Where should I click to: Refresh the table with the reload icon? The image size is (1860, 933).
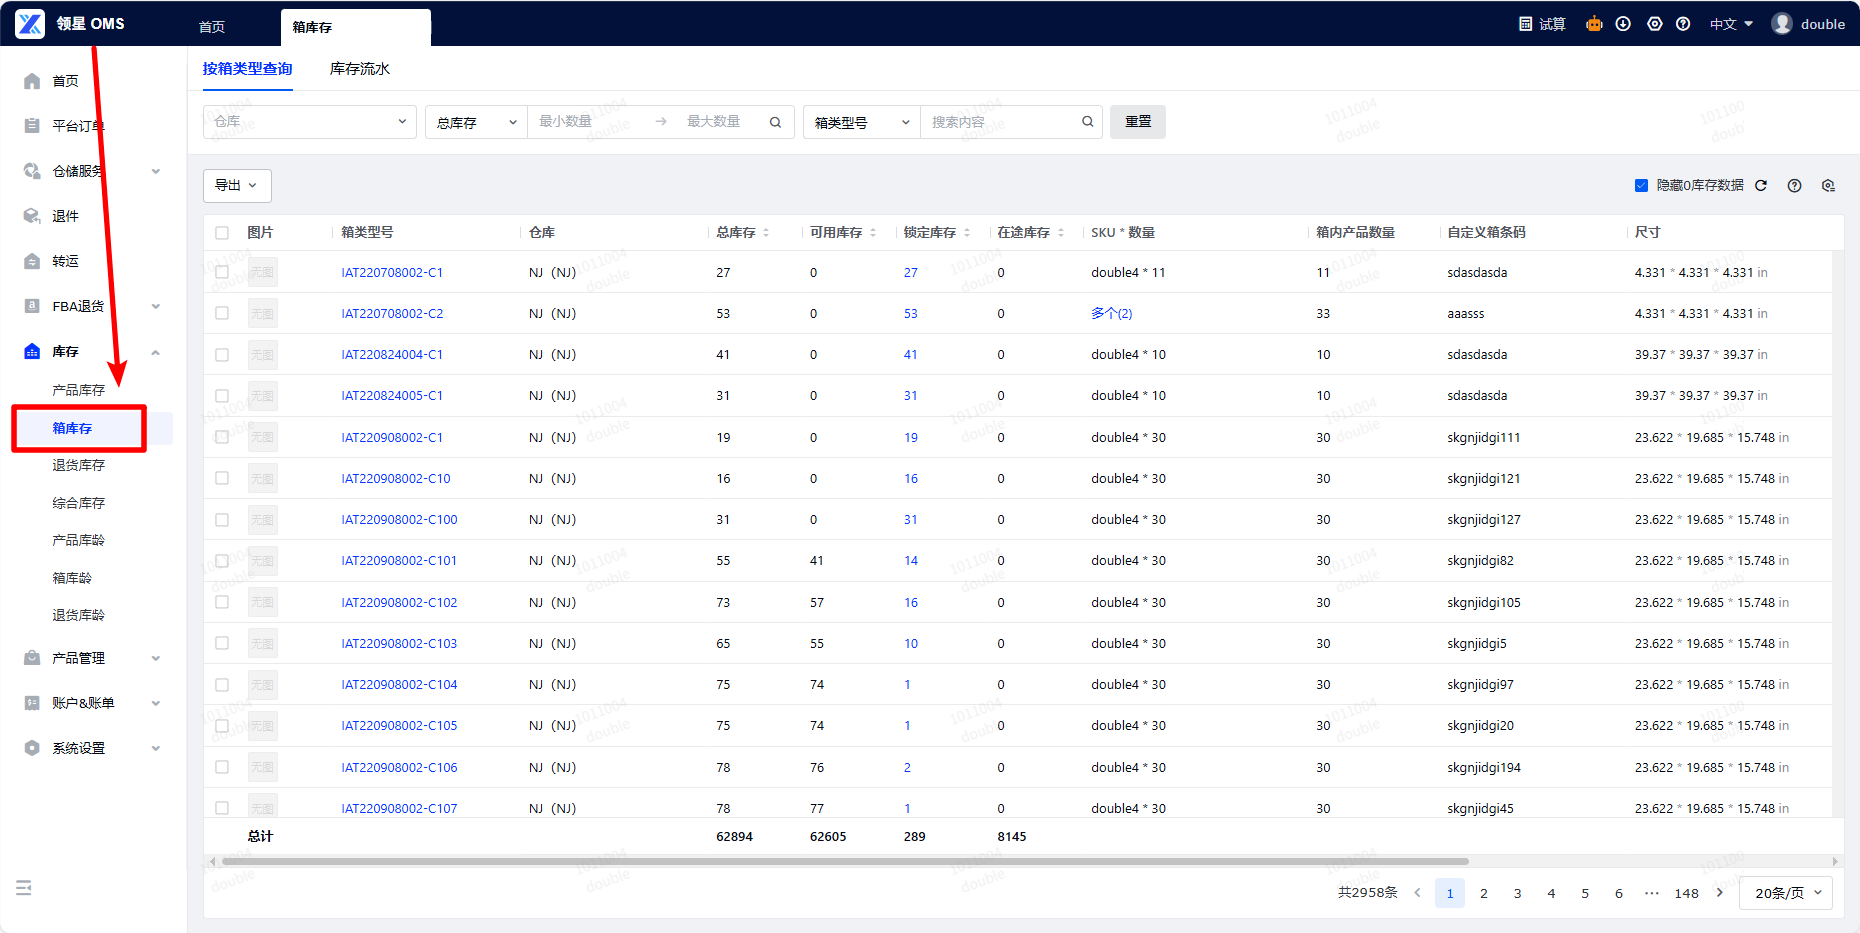[x=1761, y=185]
